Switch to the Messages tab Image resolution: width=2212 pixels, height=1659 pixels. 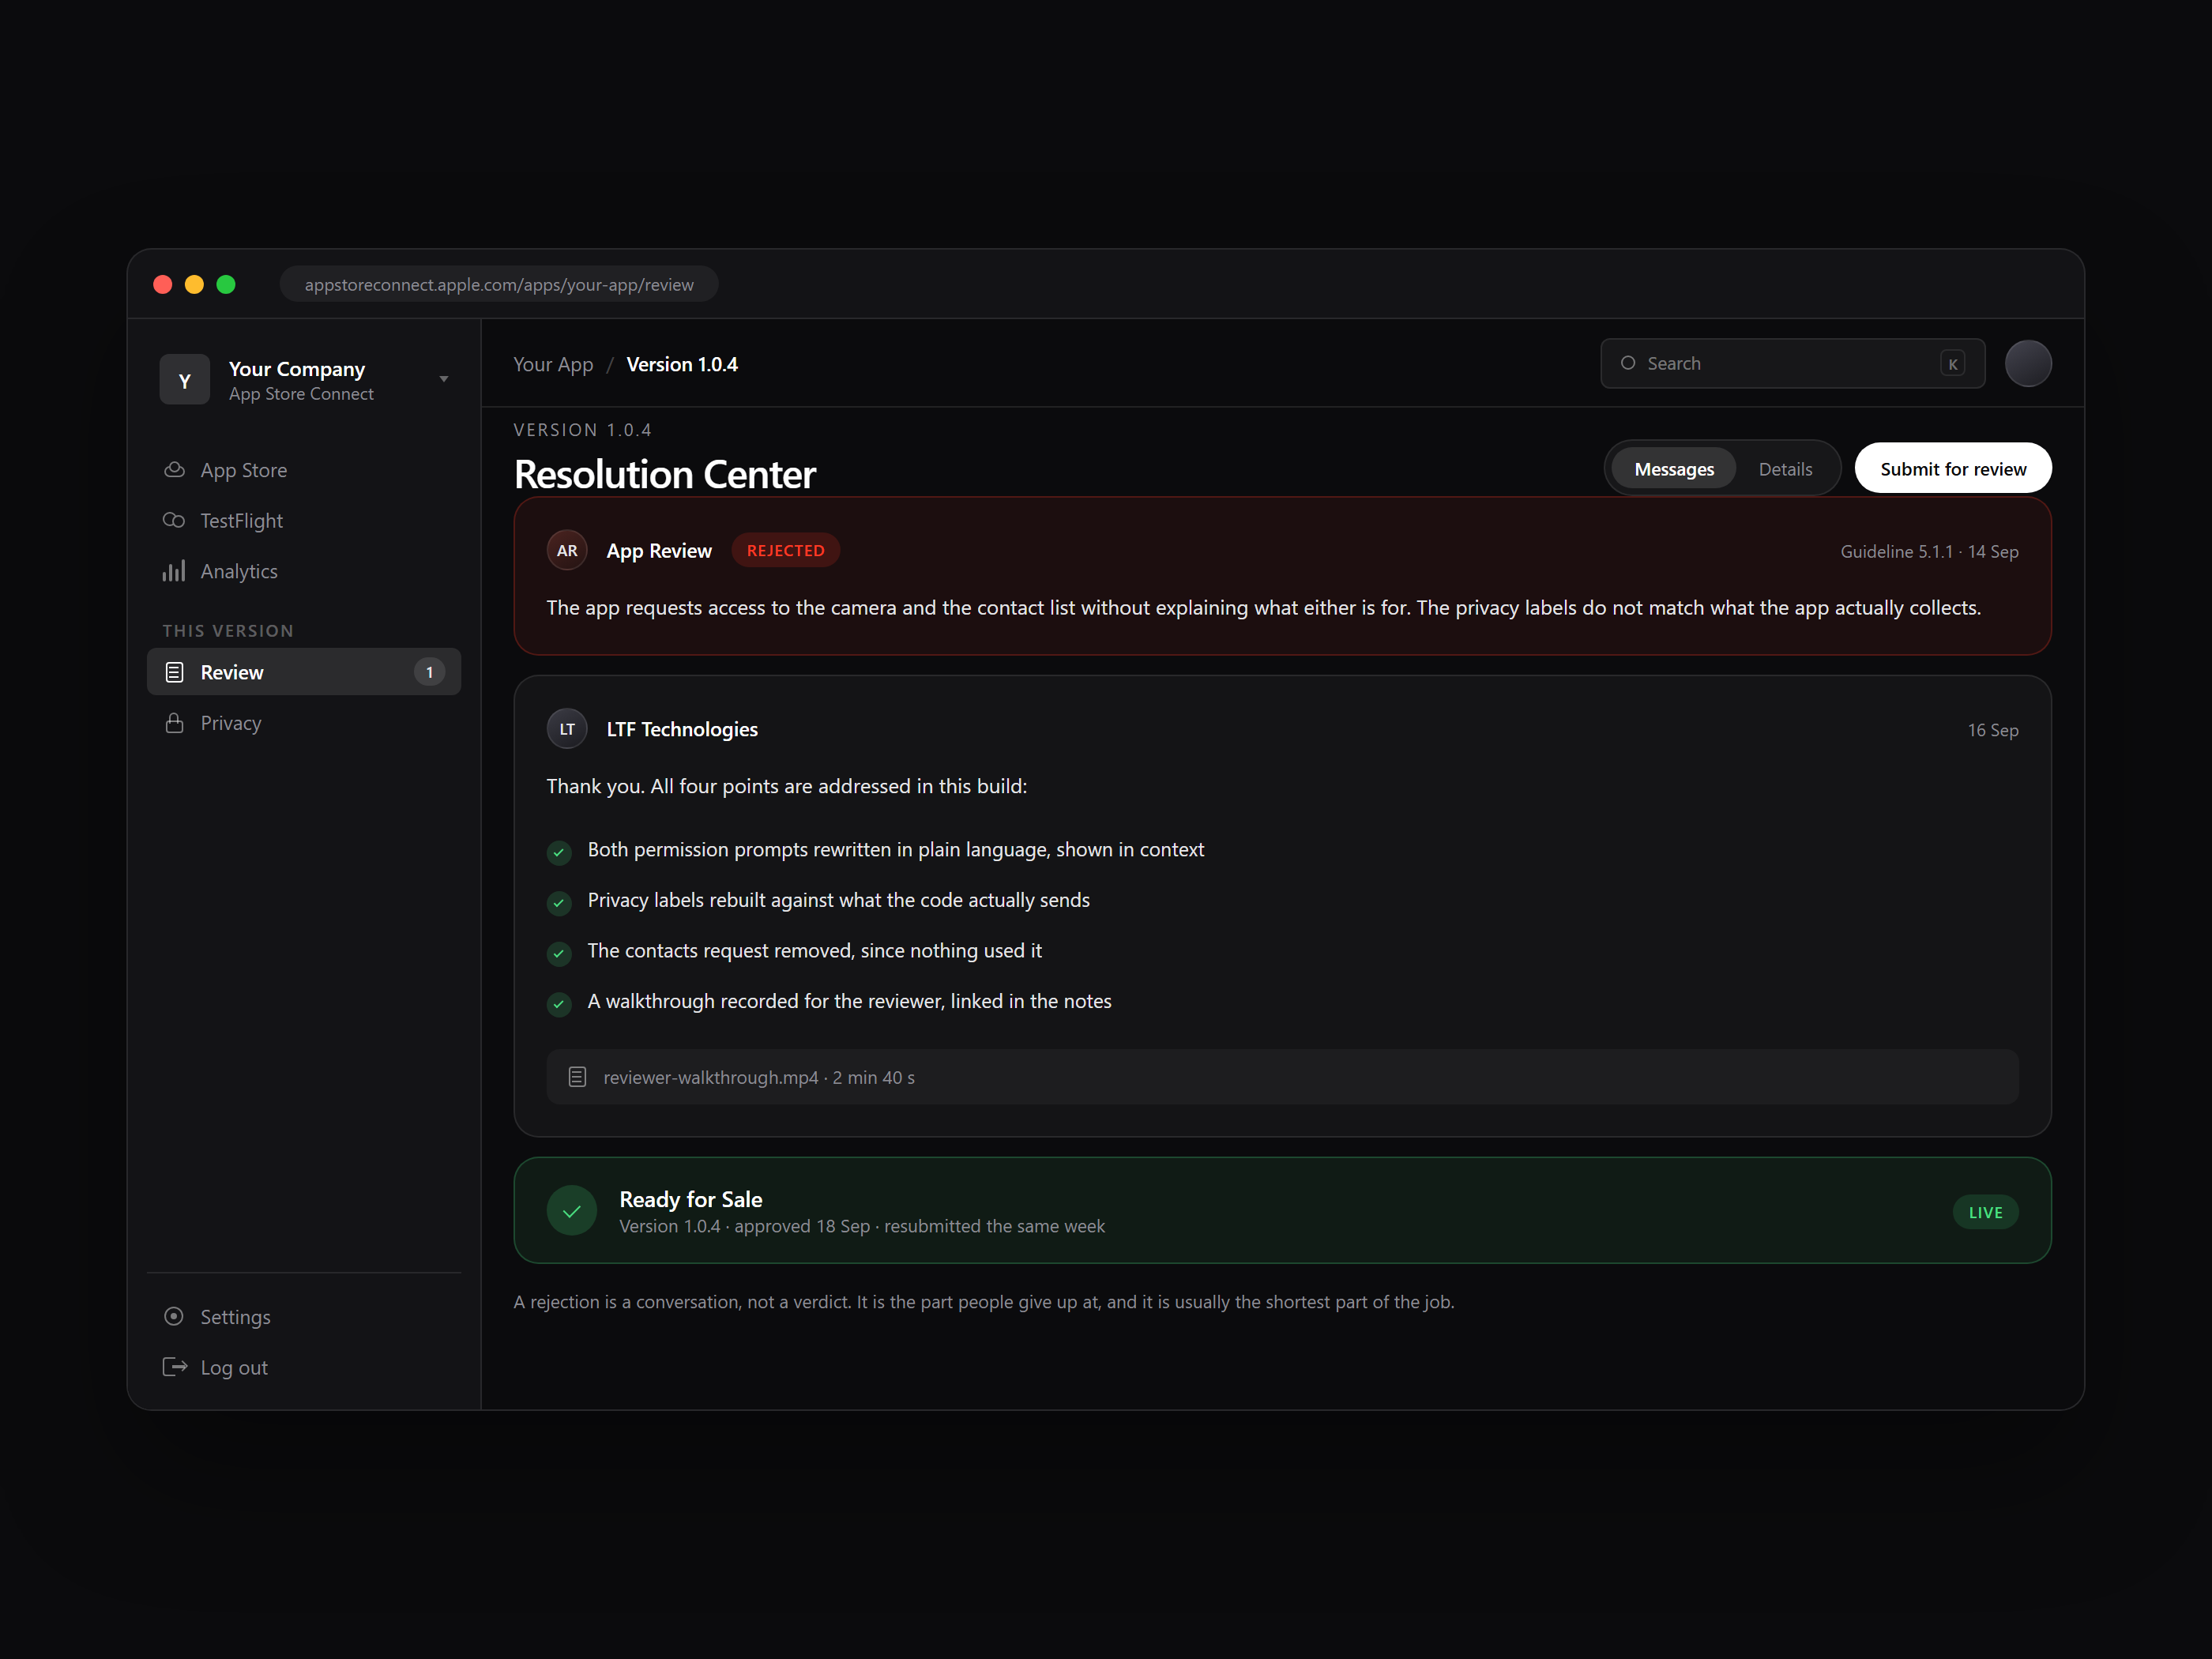[1674, 469]
